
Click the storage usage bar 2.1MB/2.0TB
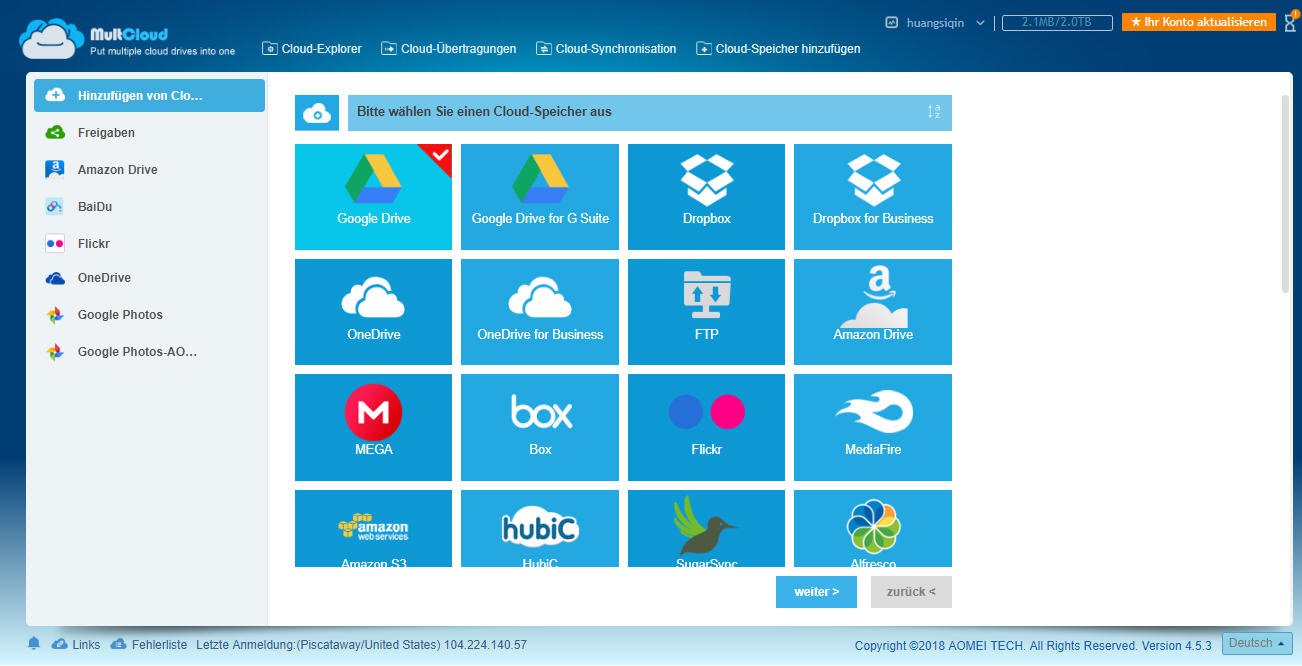(1058, 22)
